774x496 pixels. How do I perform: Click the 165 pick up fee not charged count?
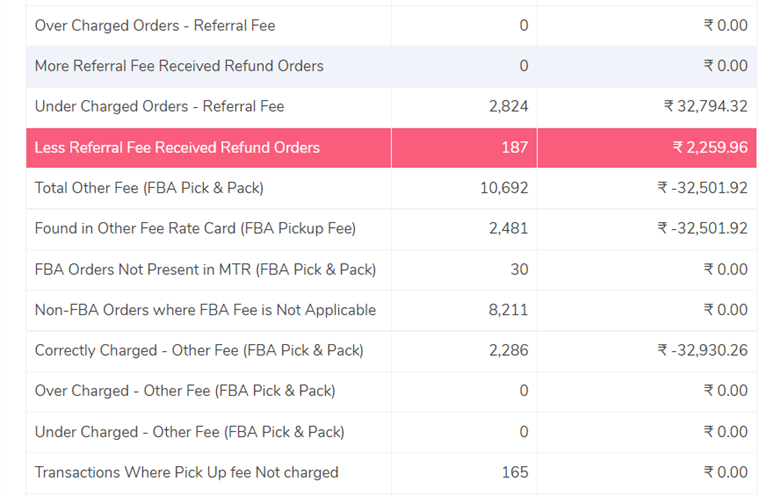point(515,472)
